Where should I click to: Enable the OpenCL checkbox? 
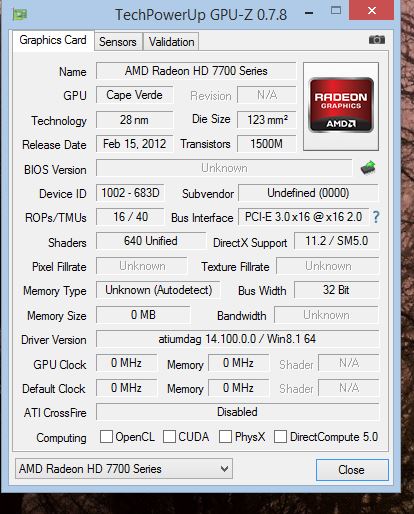pos(106,436)
